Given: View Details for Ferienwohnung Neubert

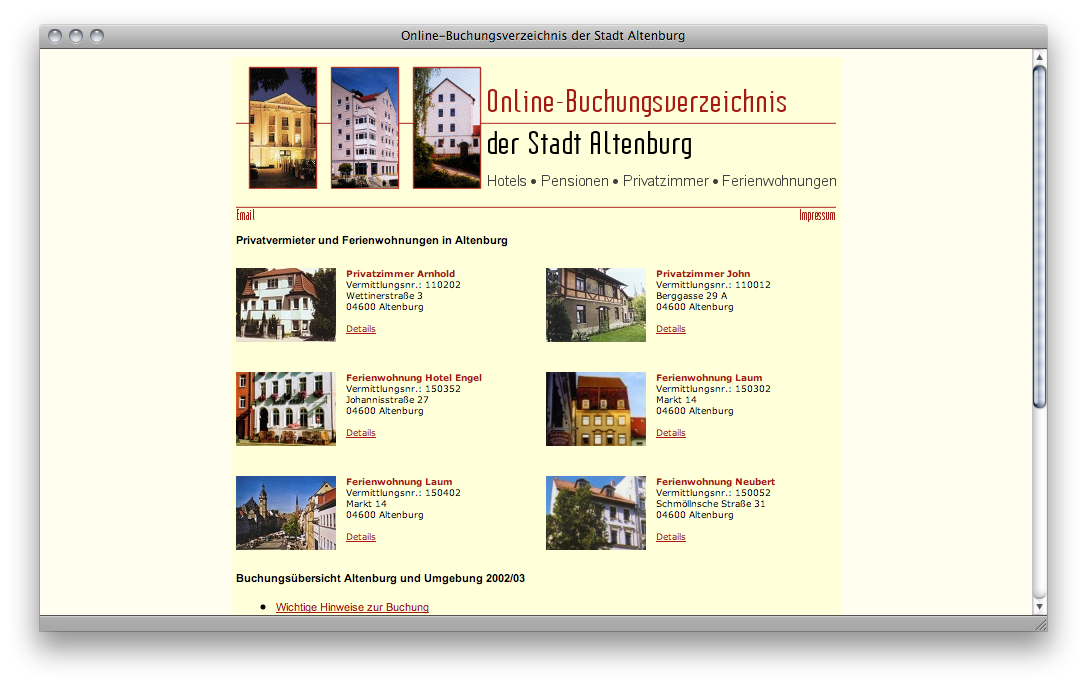Looking at the screenshot, I should [671, 537].
